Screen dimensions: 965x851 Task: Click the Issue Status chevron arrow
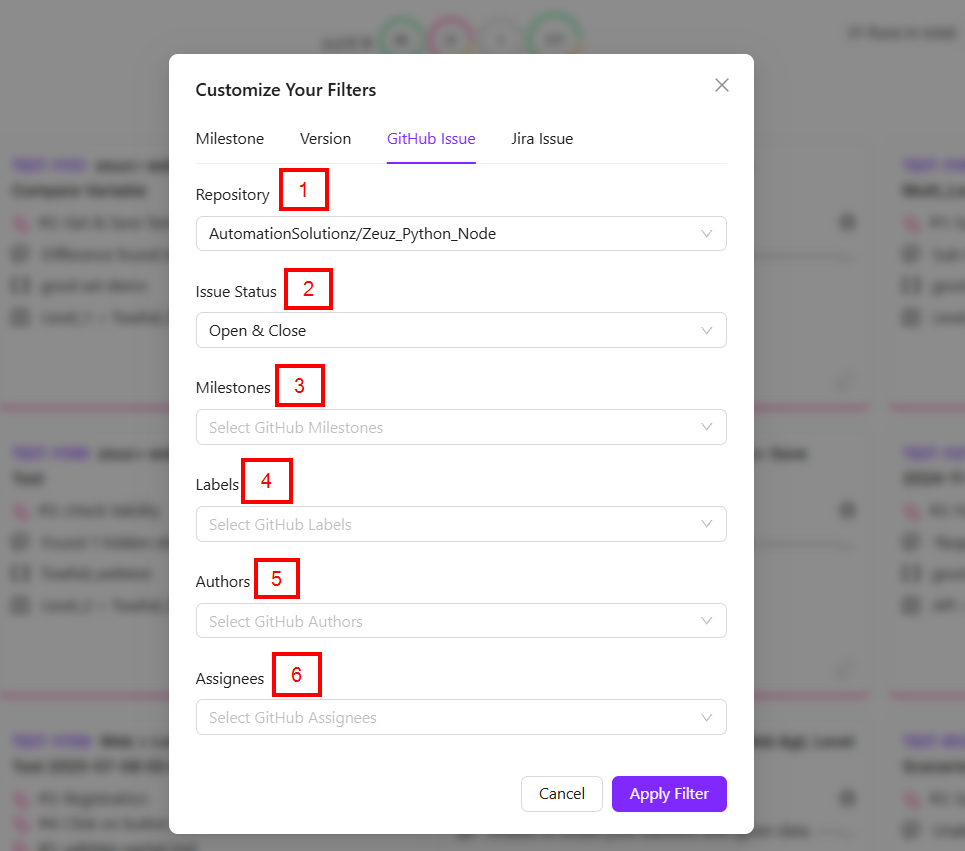point(707,331)
